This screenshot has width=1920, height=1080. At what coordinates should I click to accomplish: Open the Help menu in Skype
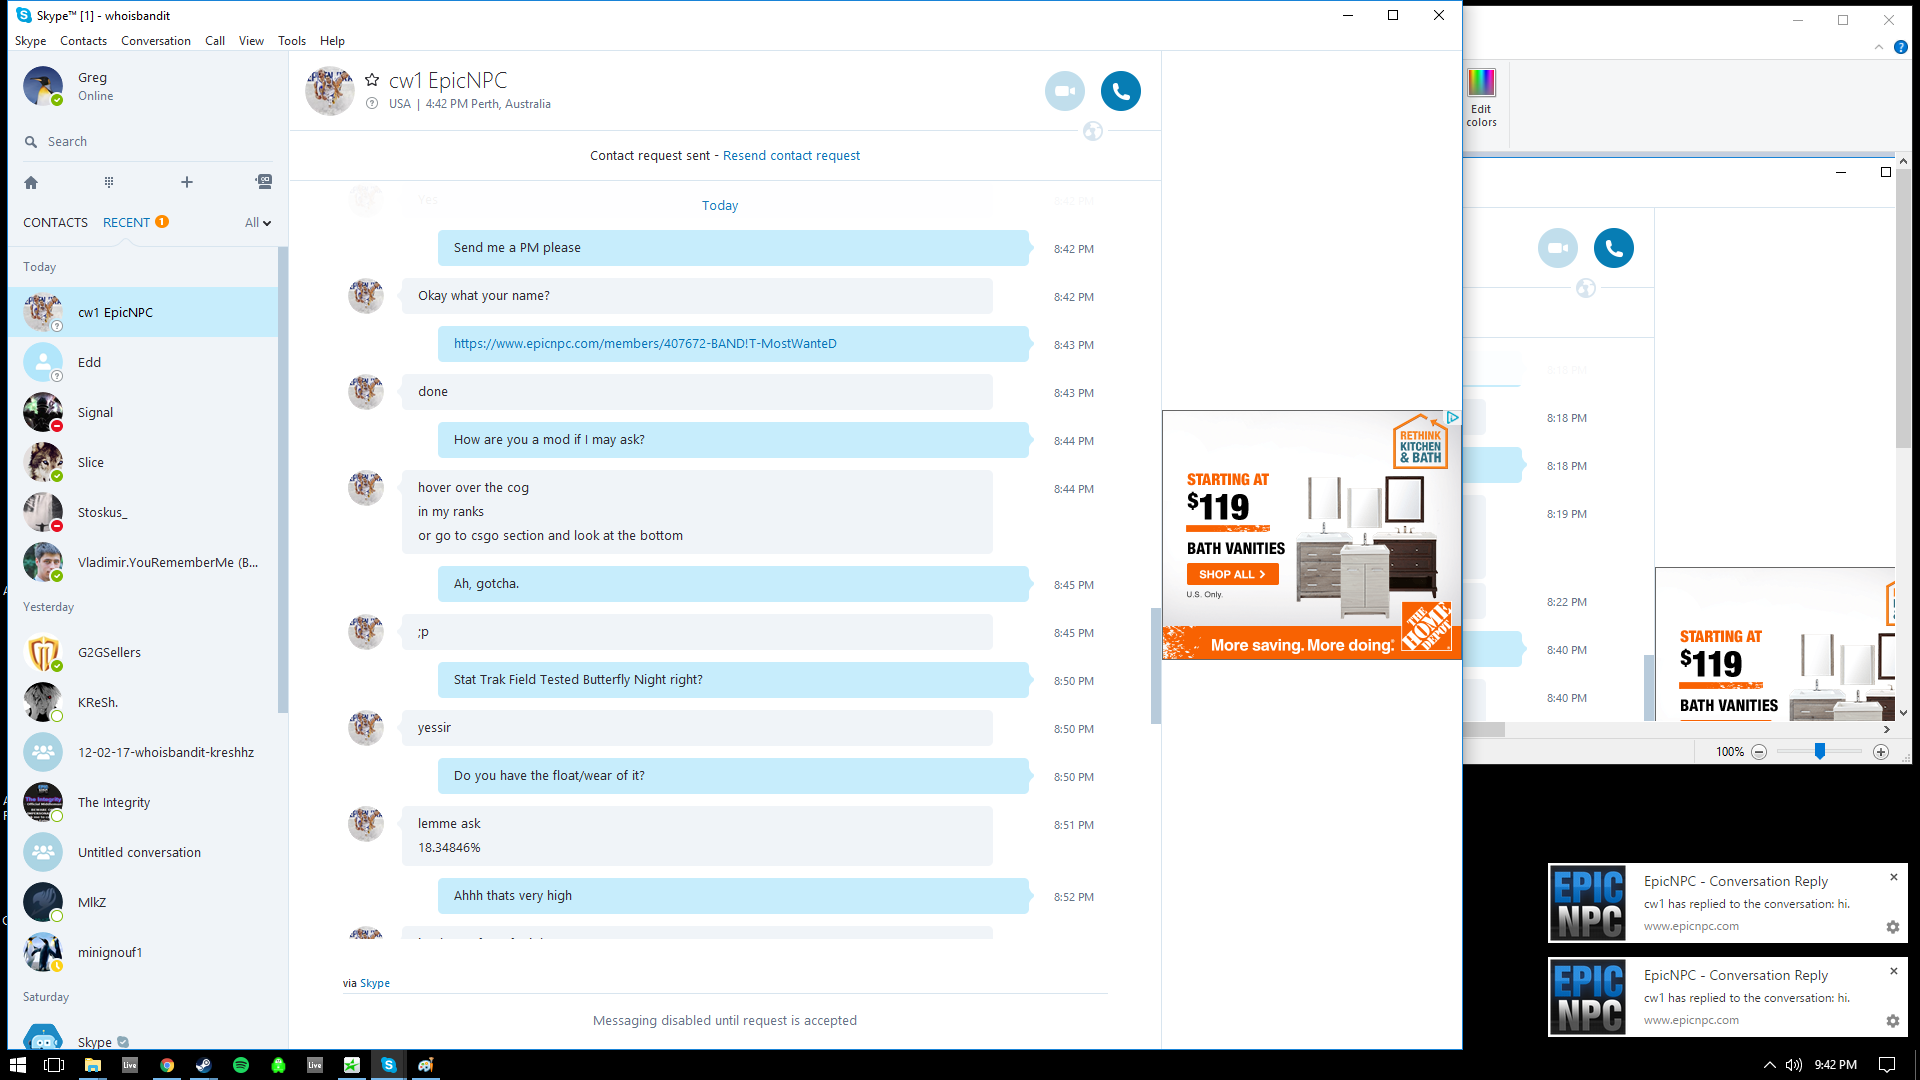pos(332,41)
